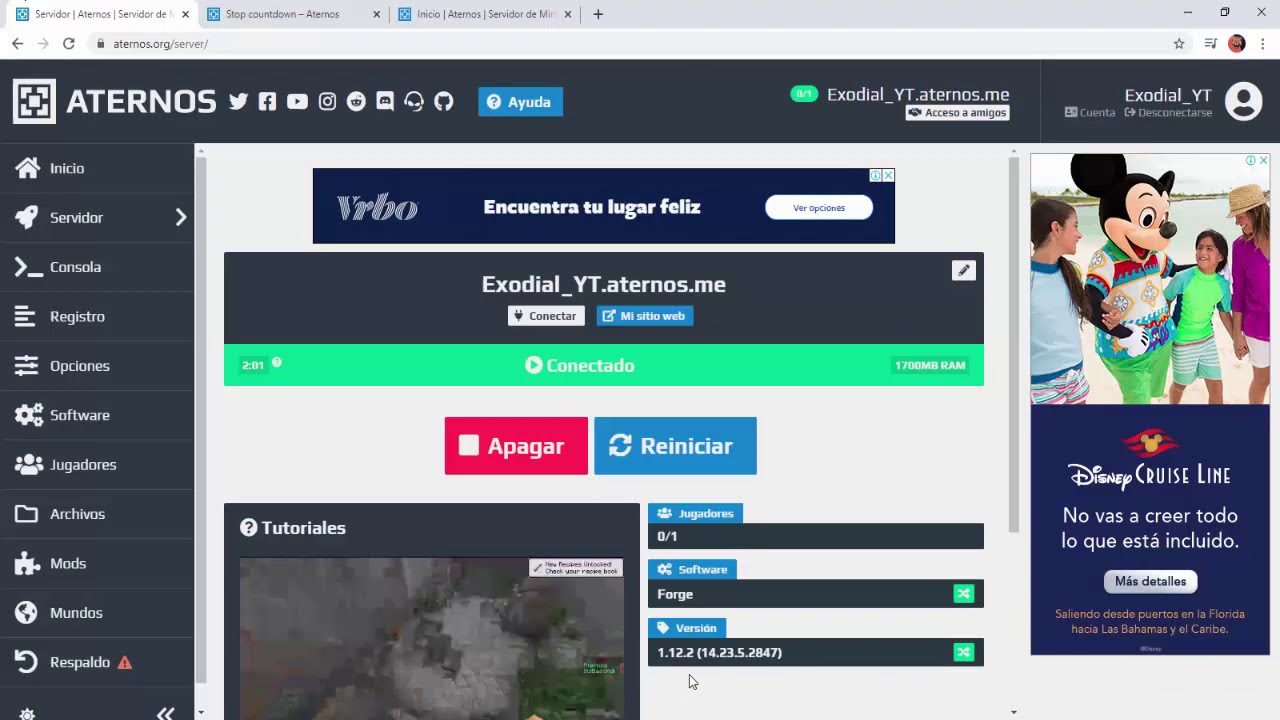Click Ver opciones on Vrbo ad
This screenshot has width=1280, height=720.
coord(819,208)
